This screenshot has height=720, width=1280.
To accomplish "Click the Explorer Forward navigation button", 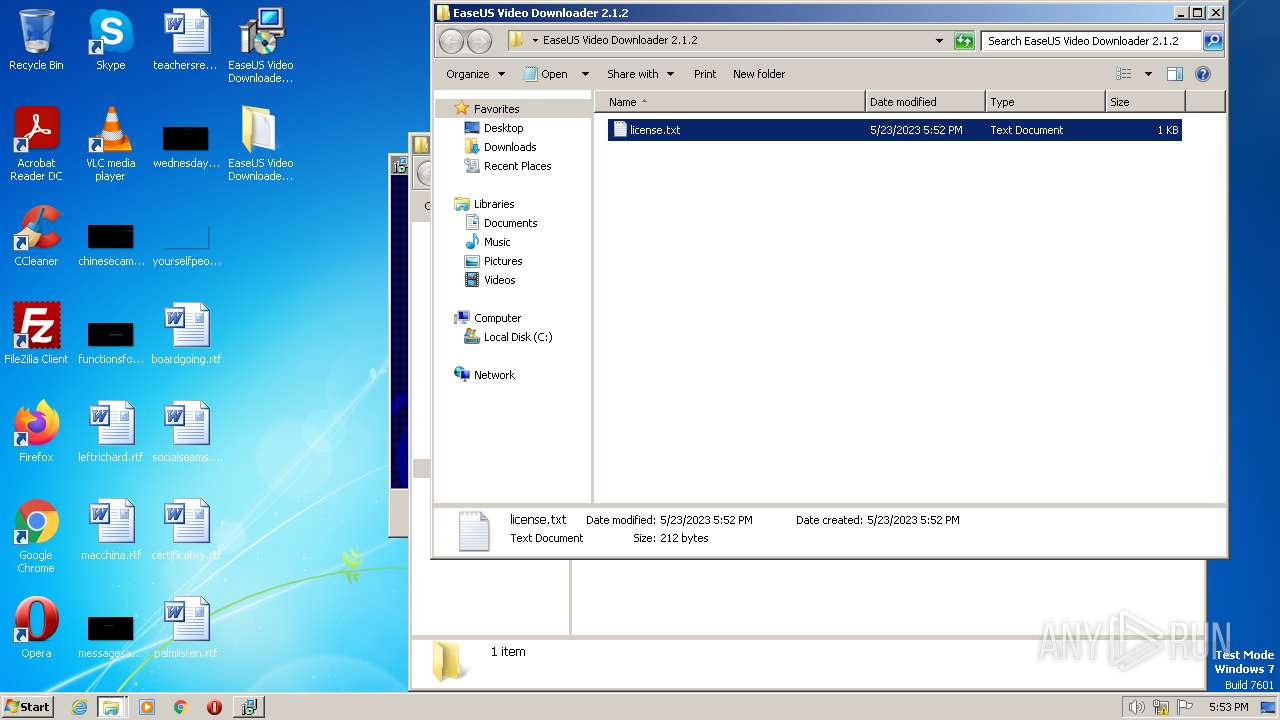I will [480, 41].
